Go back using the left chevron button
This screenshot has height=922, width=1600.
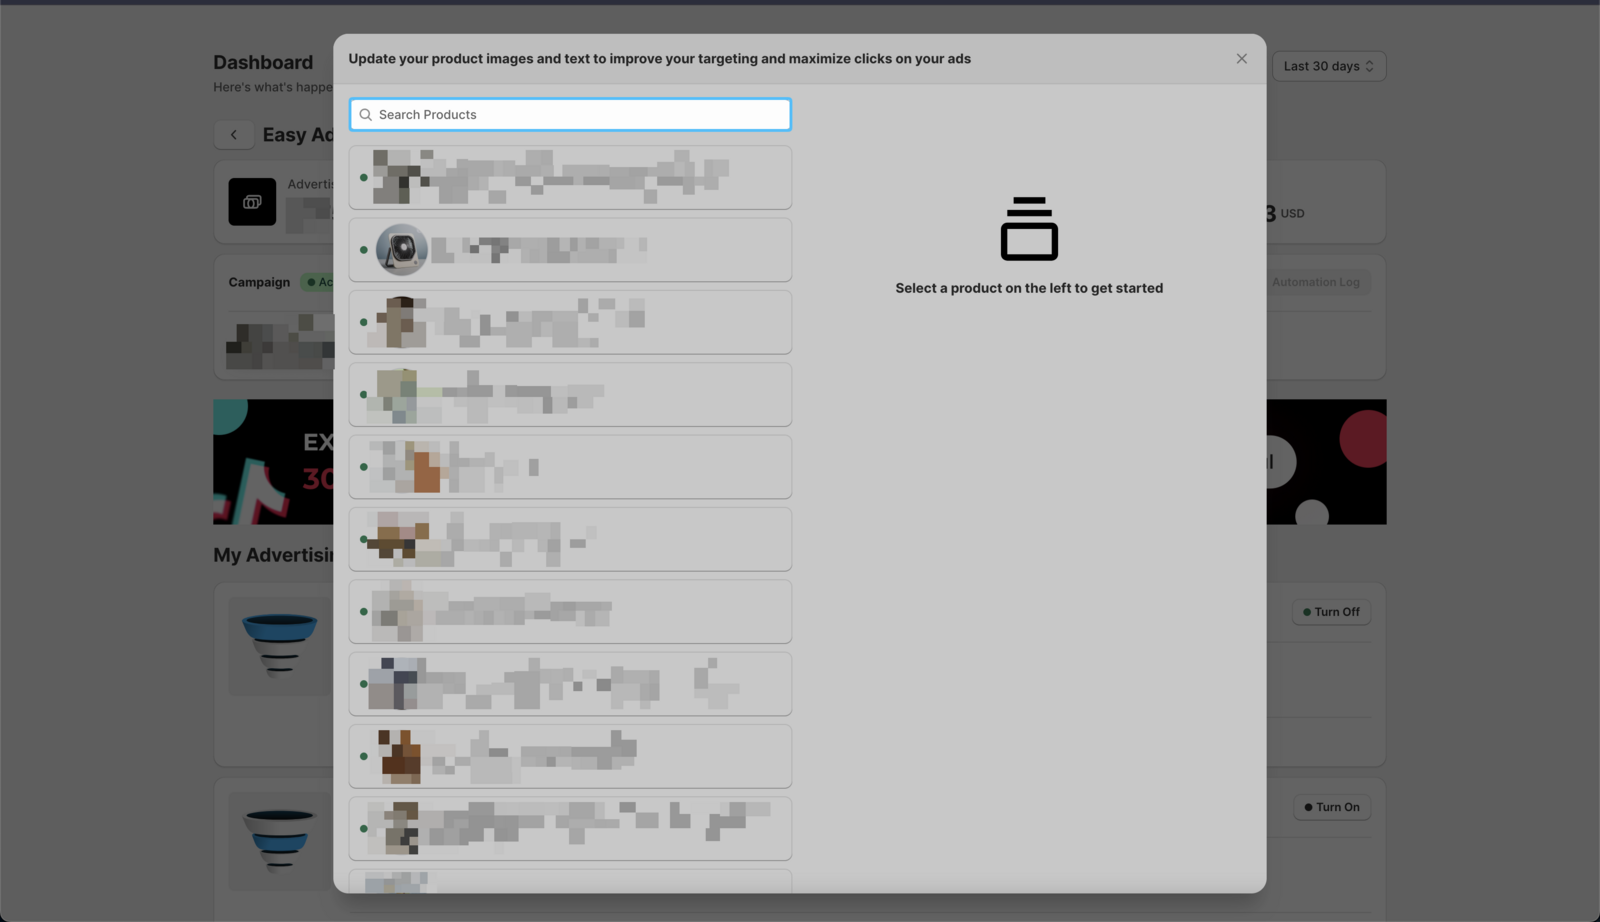[x=234, y=135]
